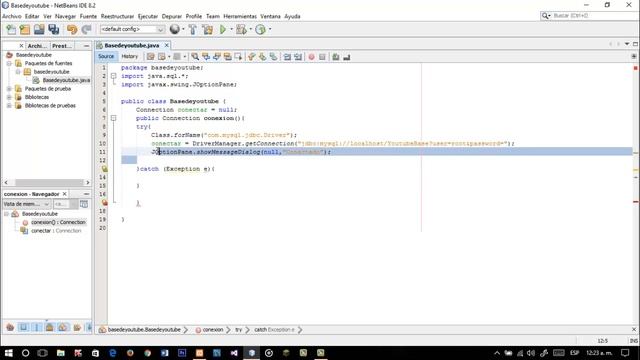Select conectar : Connection in navigator
640x360 pixels.
56,231
